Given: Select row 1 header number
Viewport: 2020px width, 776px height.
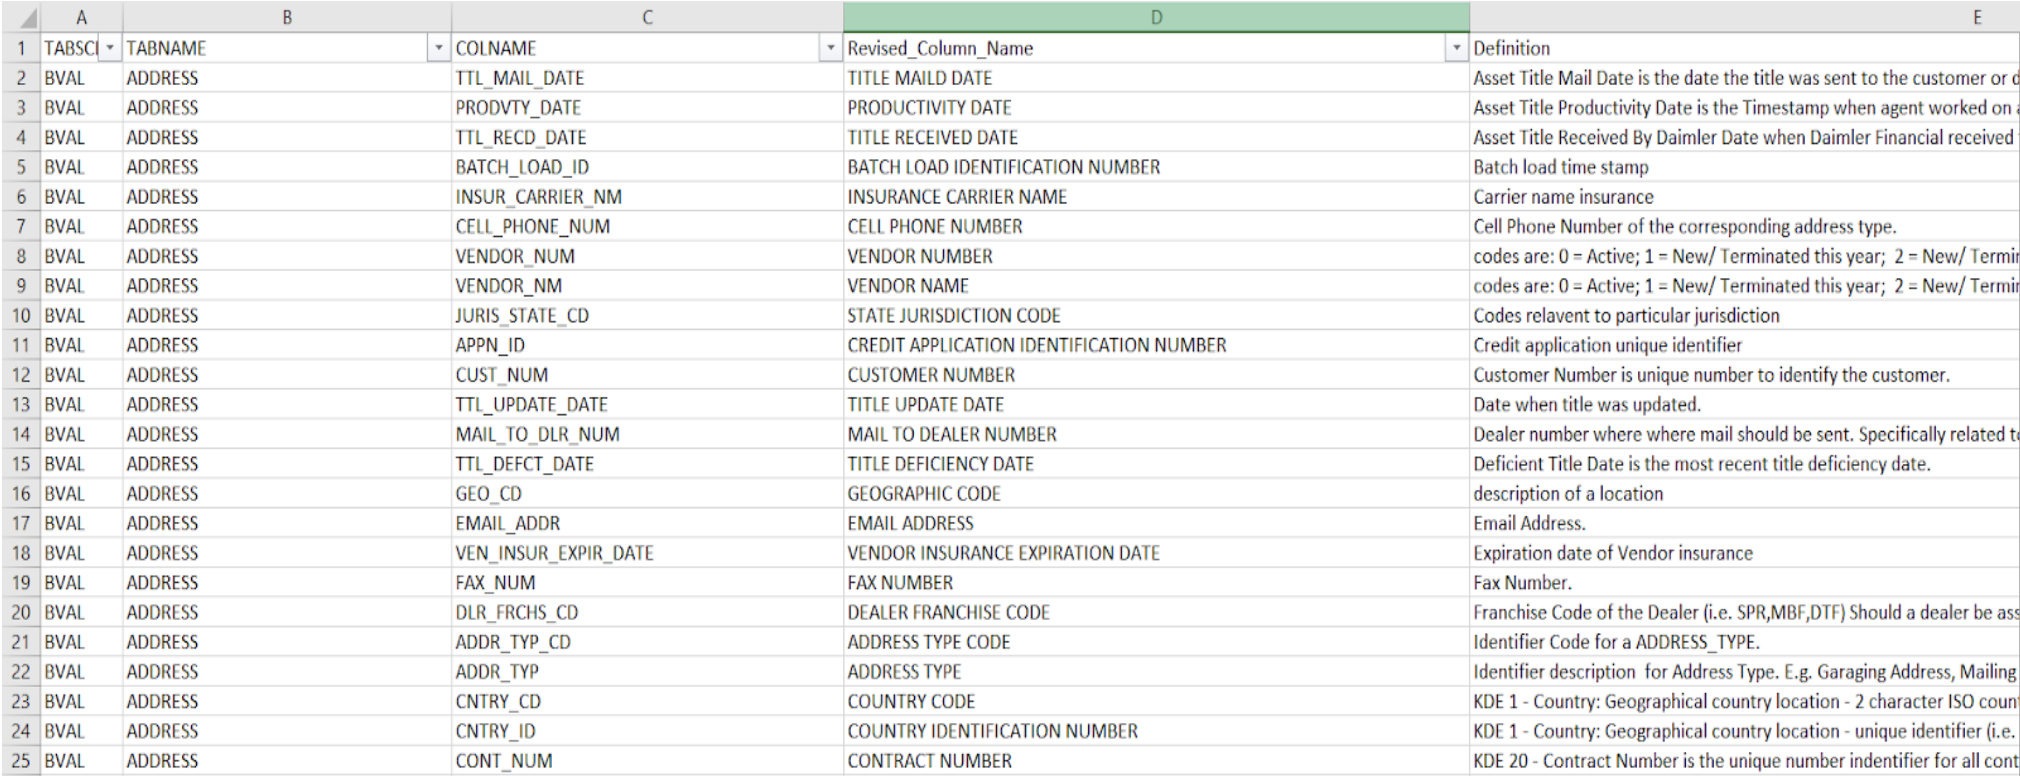Looking at the screenshot, I should tap(20, 48).
